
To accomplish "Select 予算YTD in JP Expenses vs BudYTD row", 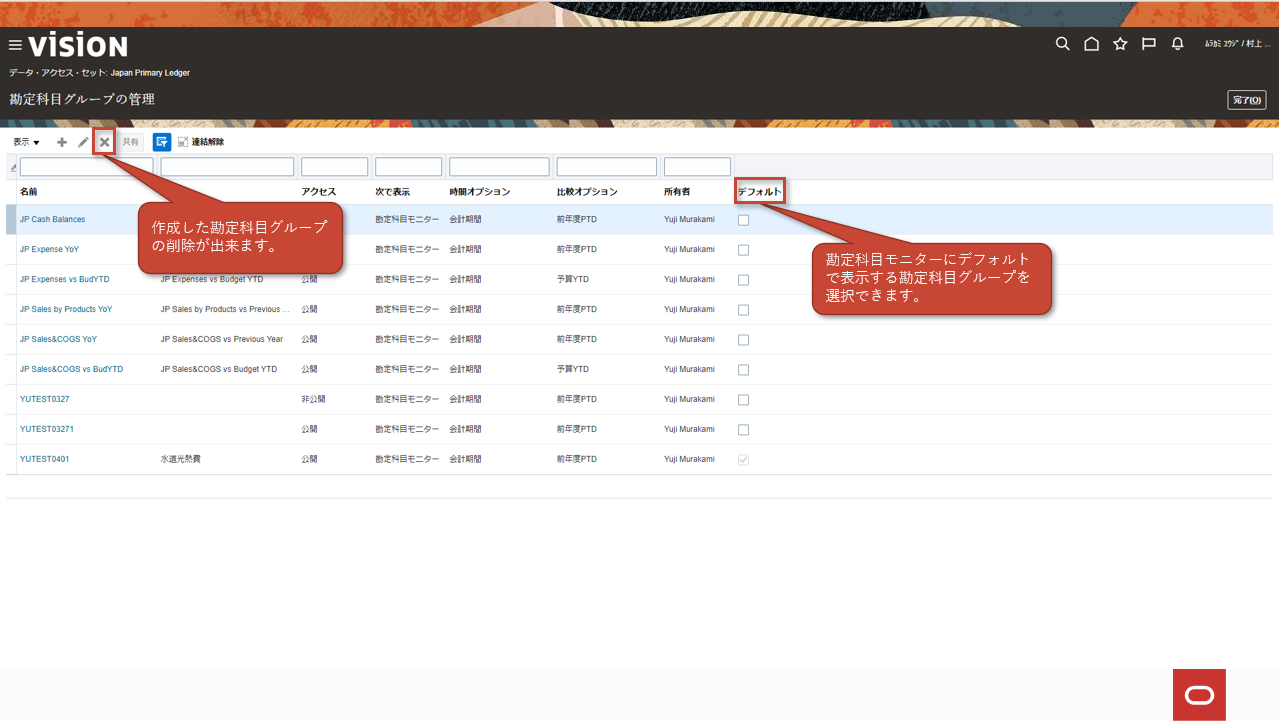I will point(573,279).
